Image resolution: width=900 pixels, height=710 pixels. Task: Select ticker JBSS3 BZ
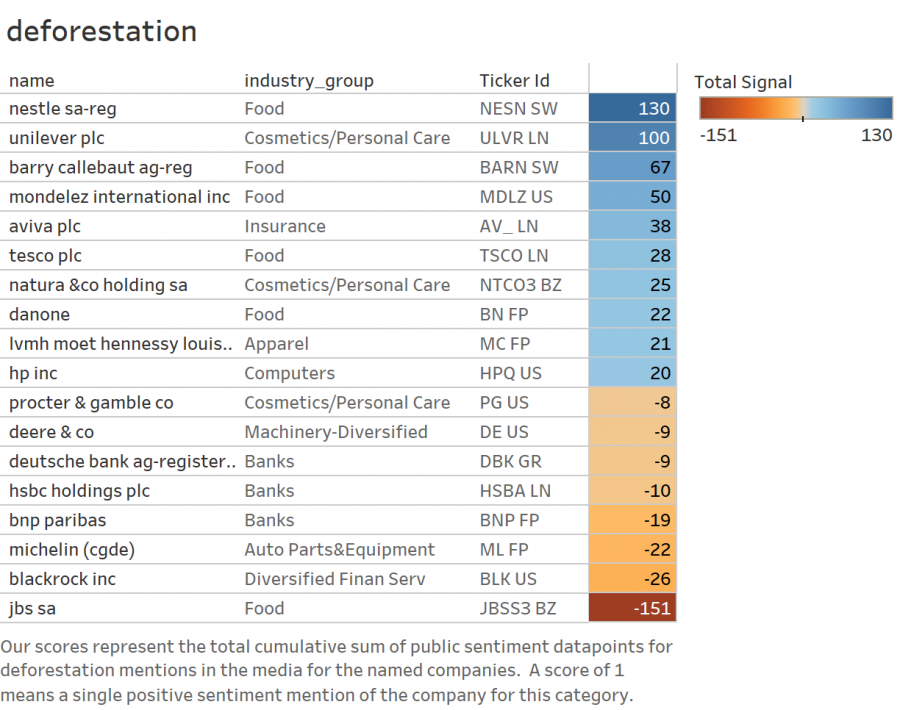point(518,608)
